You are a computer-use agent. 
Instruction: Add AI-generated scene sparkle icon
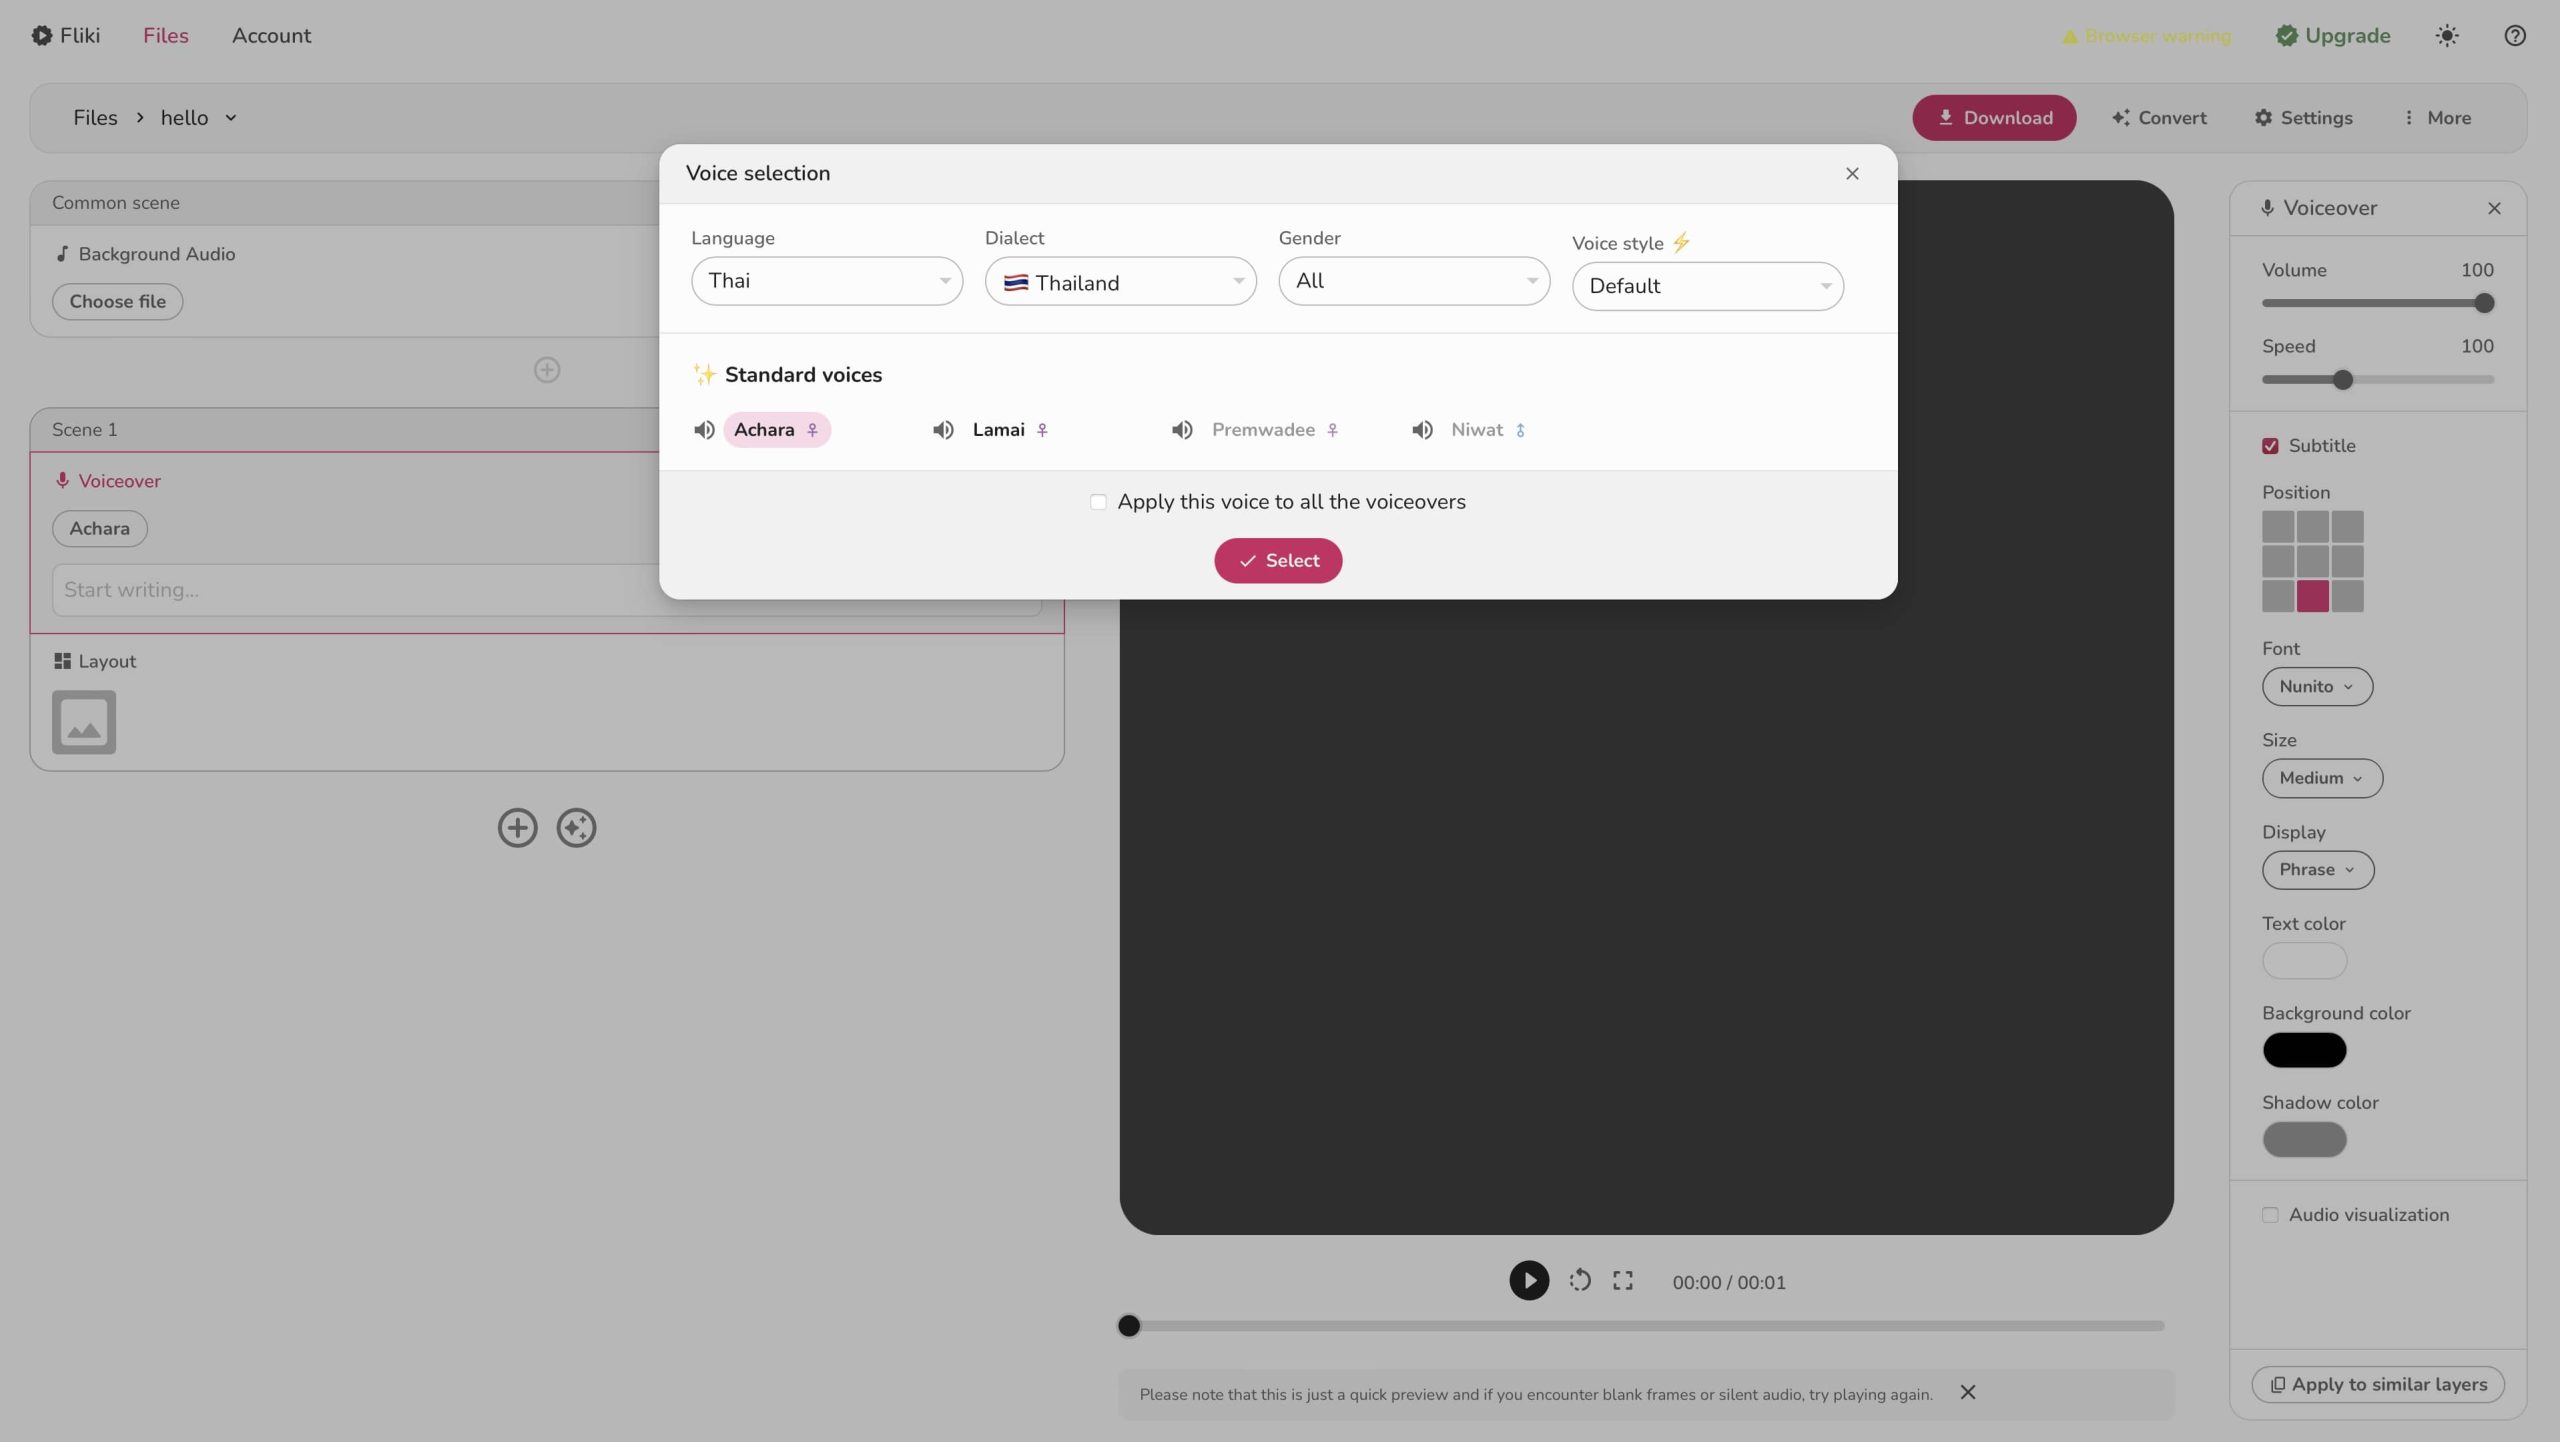tap(576, 828)
